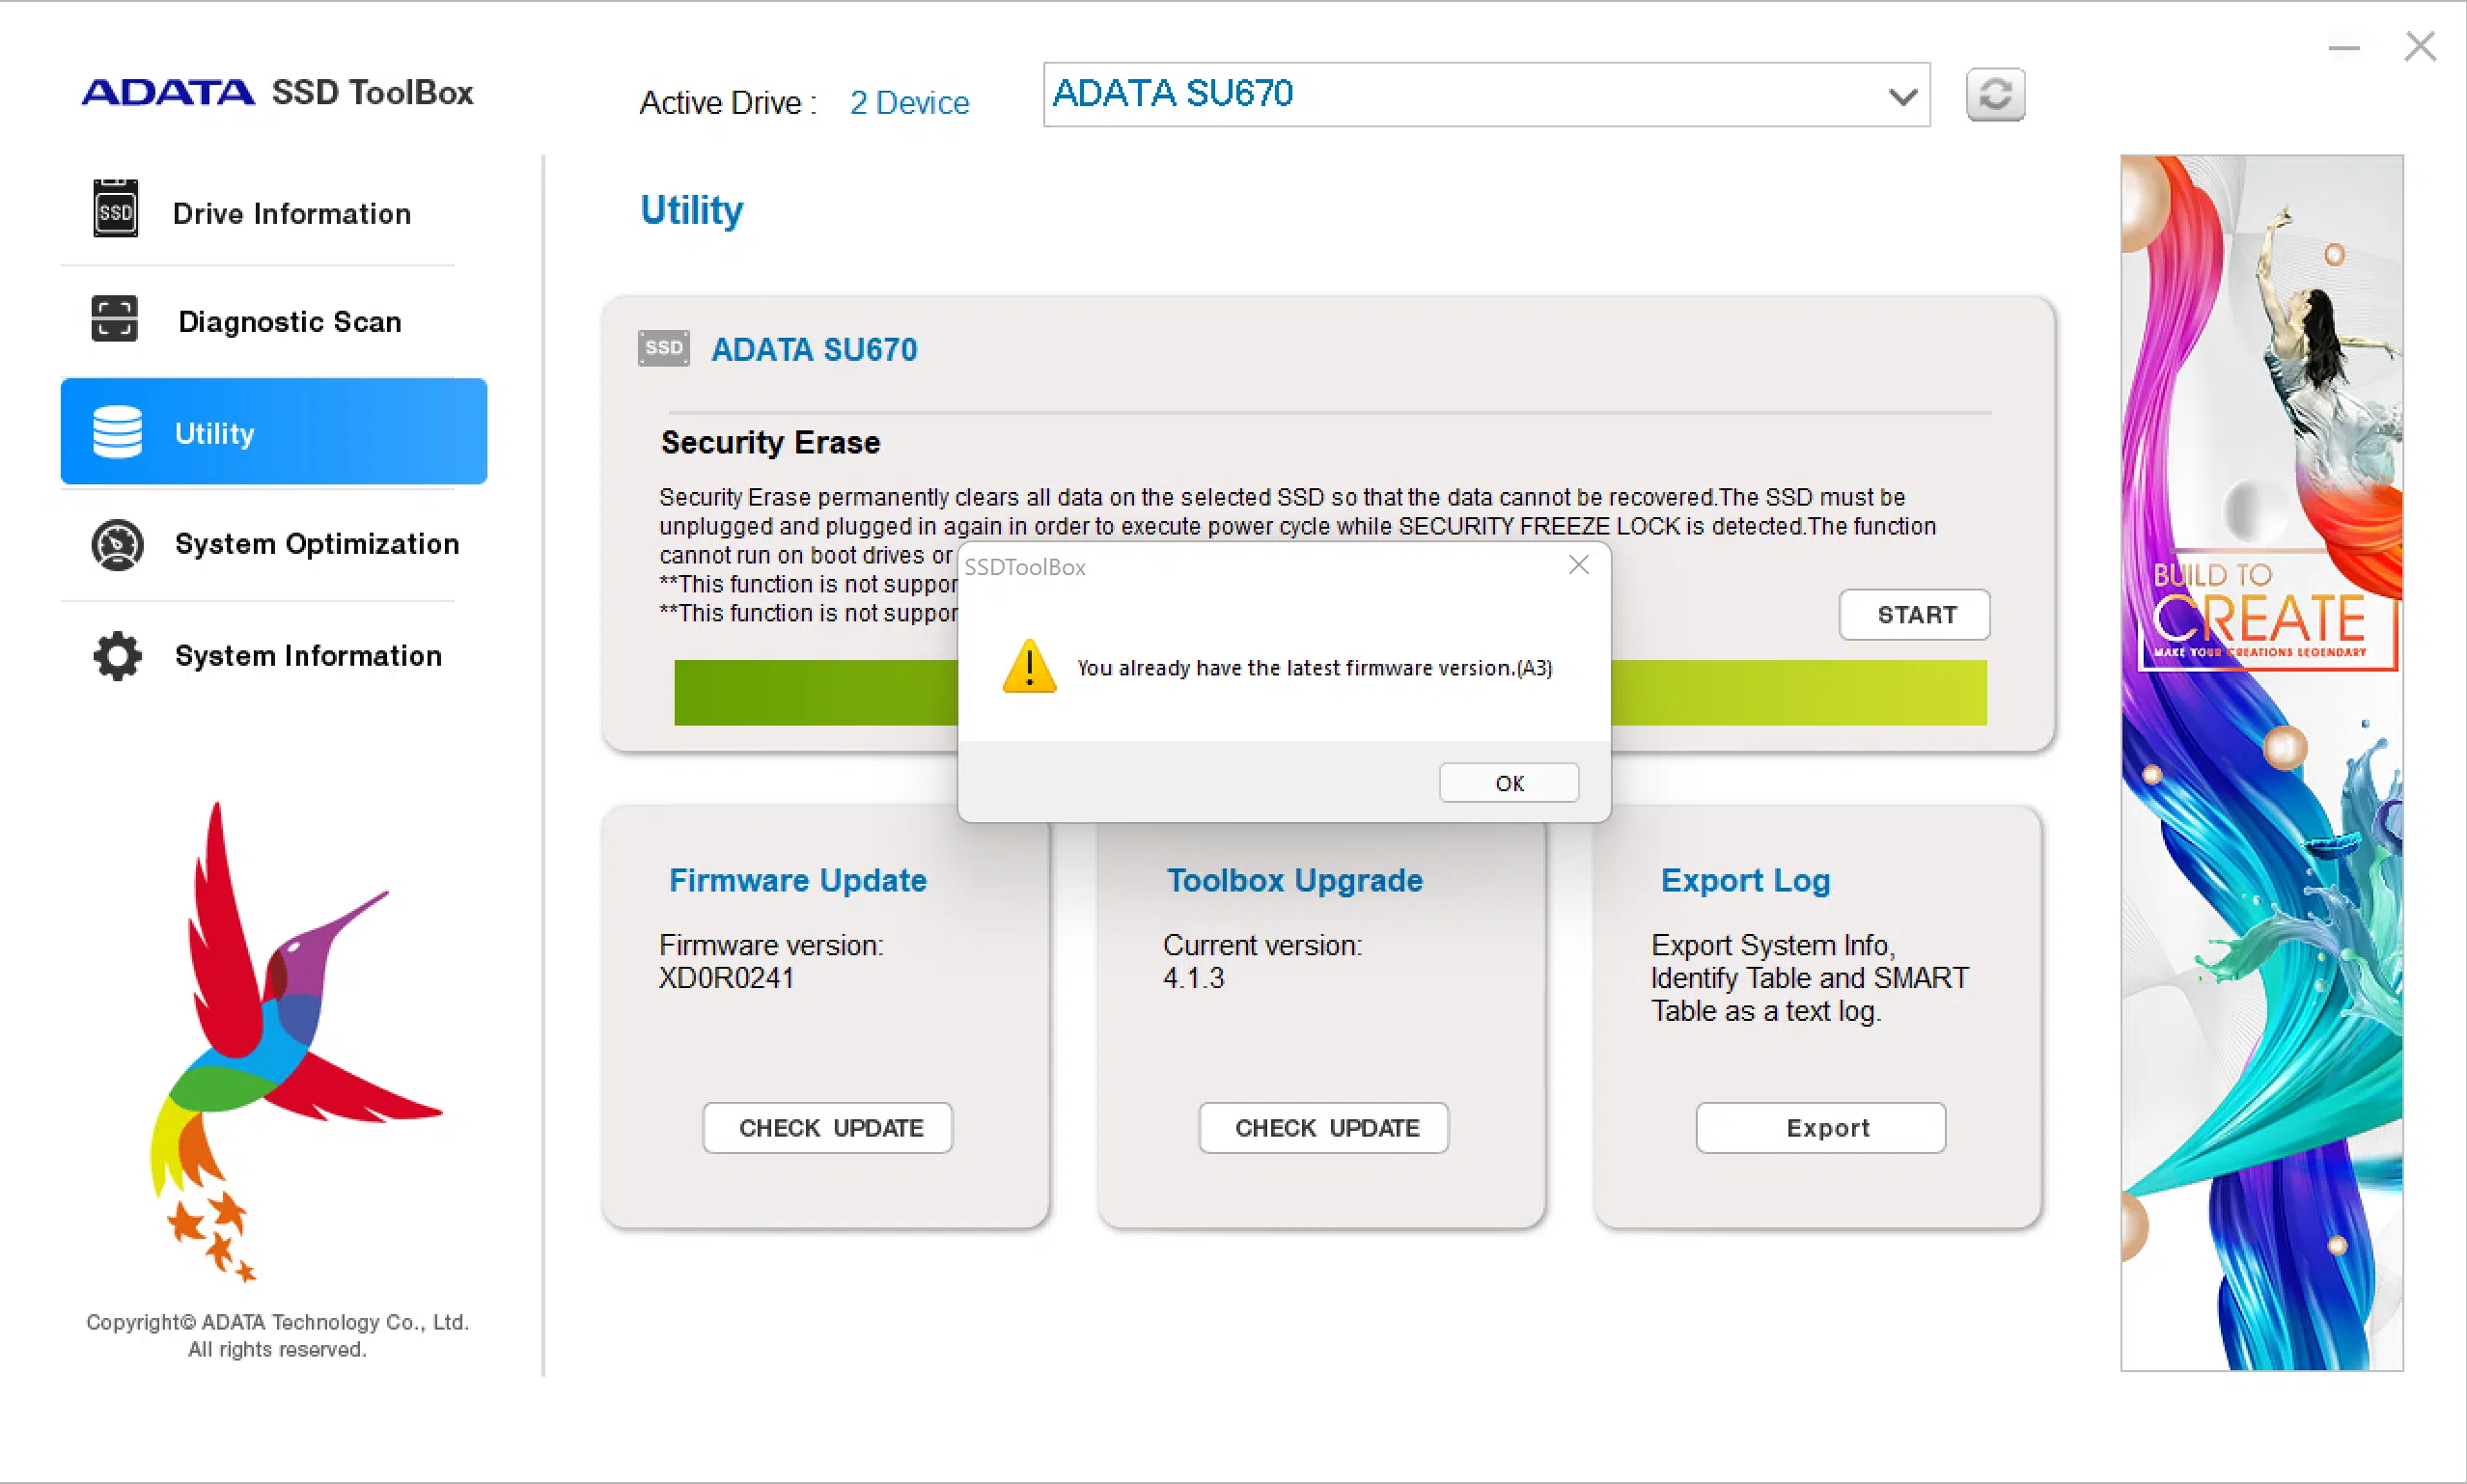Minimize the SSD ToolBox window
The width and height of the screenshot is (2467, 1484).
(2344, 47)
